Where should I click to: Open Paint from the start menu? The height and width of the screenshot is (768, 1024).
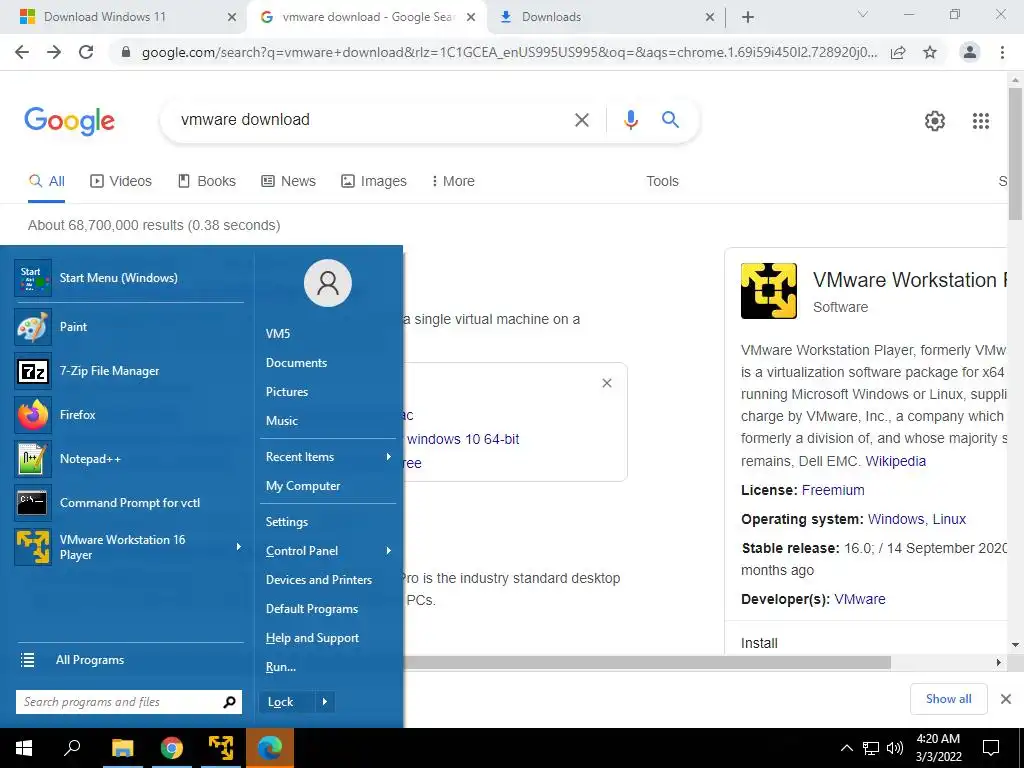pos(129,327)
